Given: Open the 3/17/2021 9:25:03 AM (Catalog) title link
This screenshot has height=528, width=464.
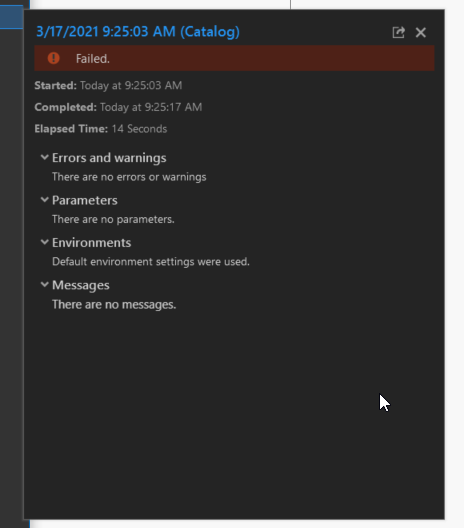Looking at the screenshot, I should click(x=138, y=32).
